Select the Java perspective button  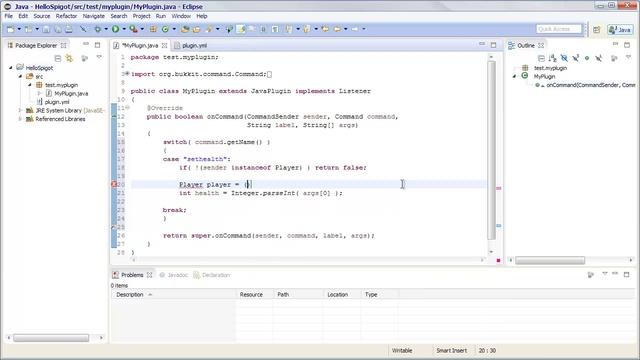point(620,29)
